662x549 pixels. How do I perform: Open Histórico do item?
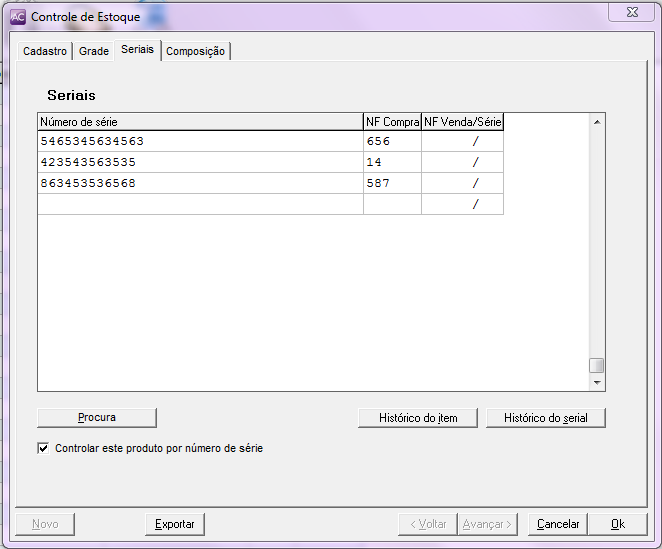click(x=418, y=418)
